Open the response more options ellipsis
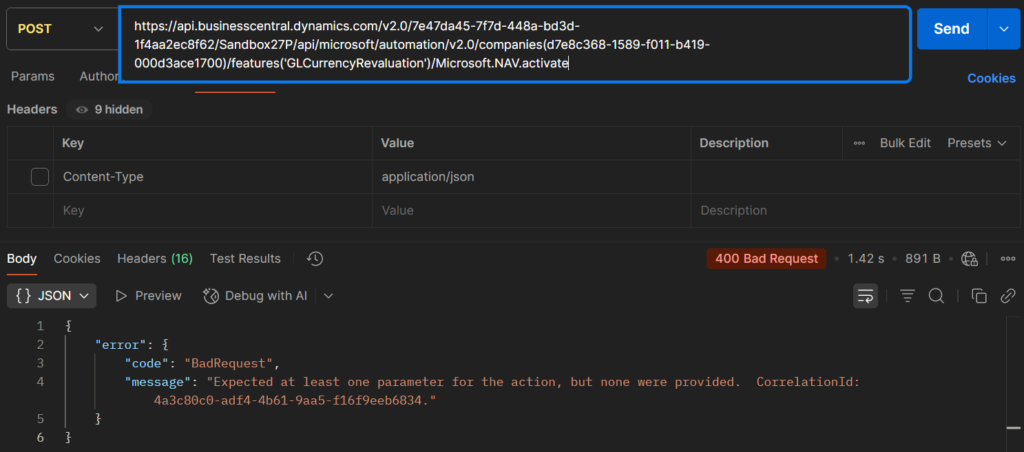The width and height of the screenshot is (1024, 452). coord(1005,259)
